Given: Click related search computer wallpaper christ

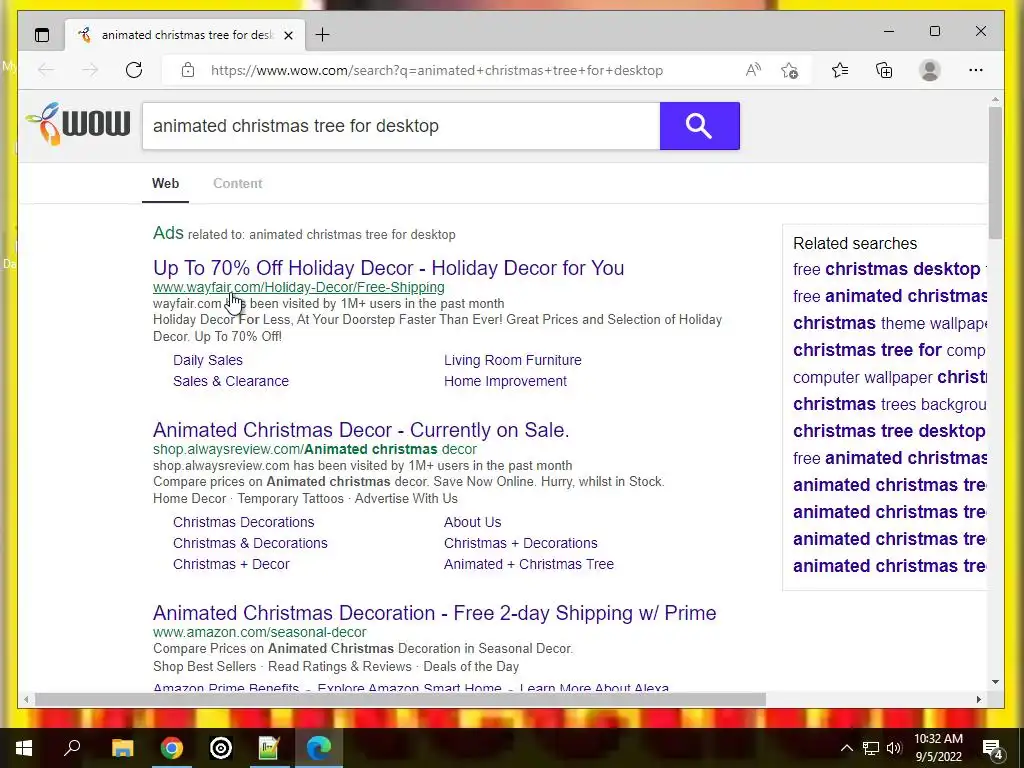Looking at the screenshot, I should (889, 377).
